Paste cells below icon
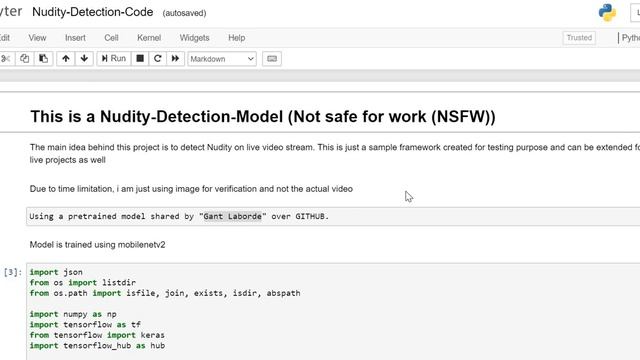 coord(43,59)
